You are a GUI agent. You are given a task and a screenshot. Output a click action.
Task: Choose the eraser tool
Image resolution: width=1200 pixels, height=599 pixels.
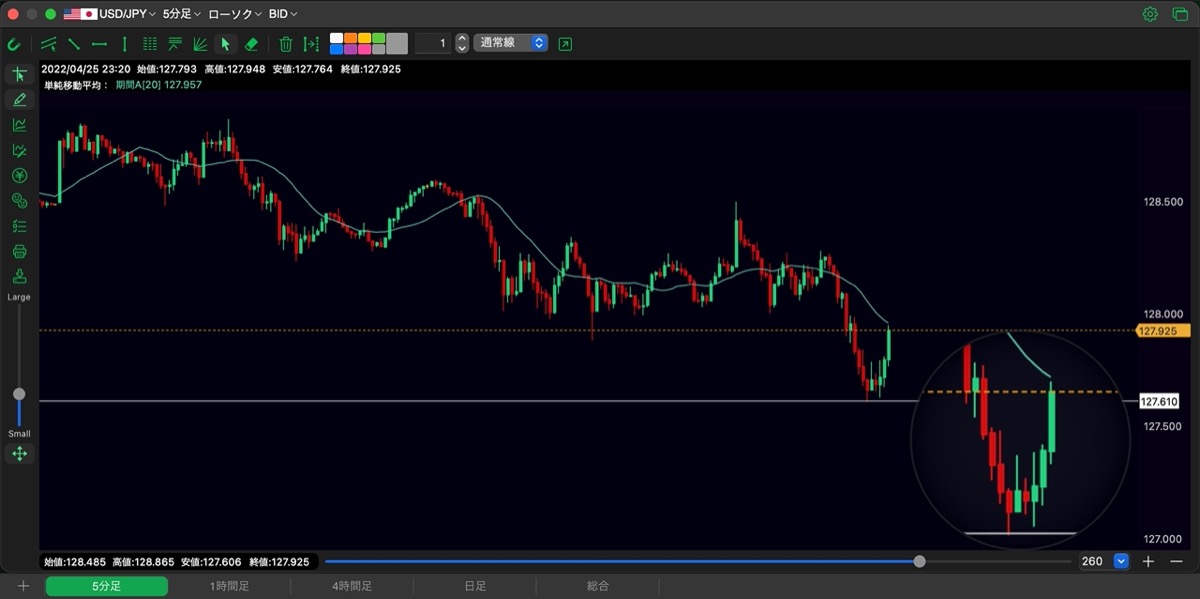click(251, 44)
